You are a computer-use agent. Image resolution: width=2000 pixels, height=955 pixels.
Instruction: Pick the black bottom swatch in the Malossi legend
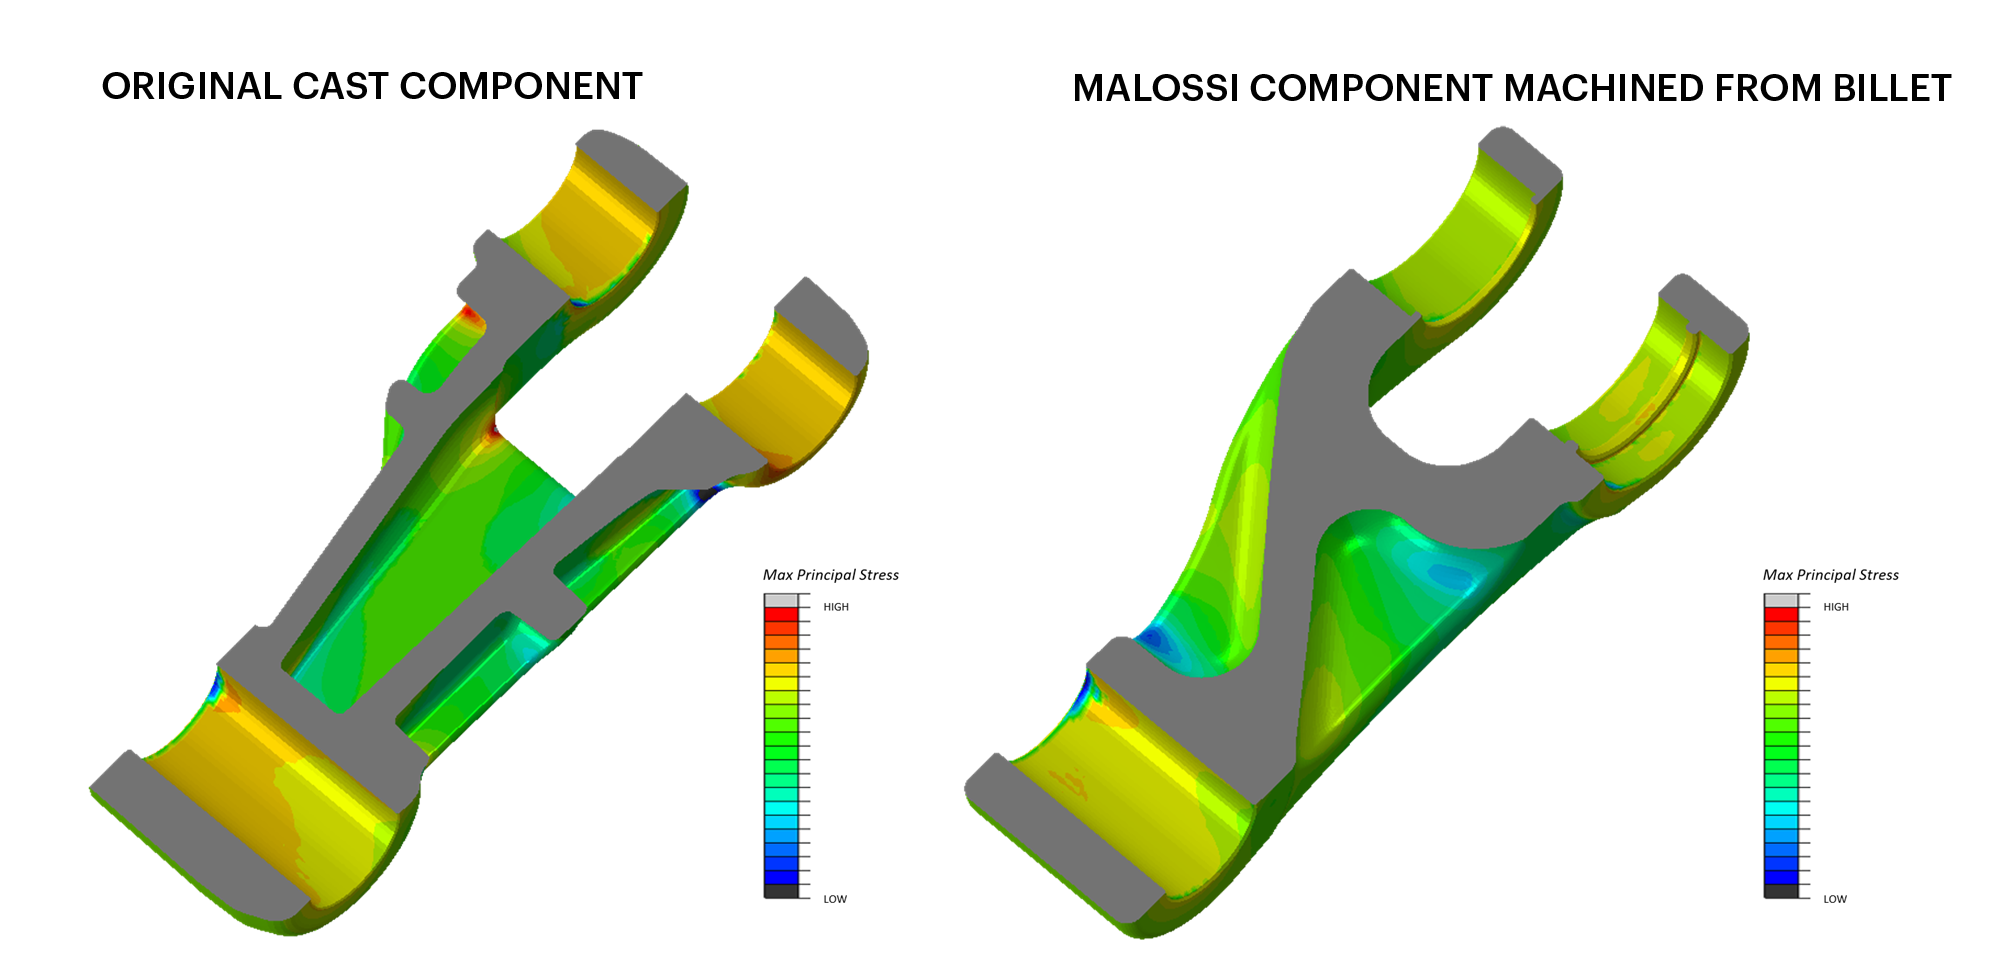pyautogui.click(x=1781, y=891)
